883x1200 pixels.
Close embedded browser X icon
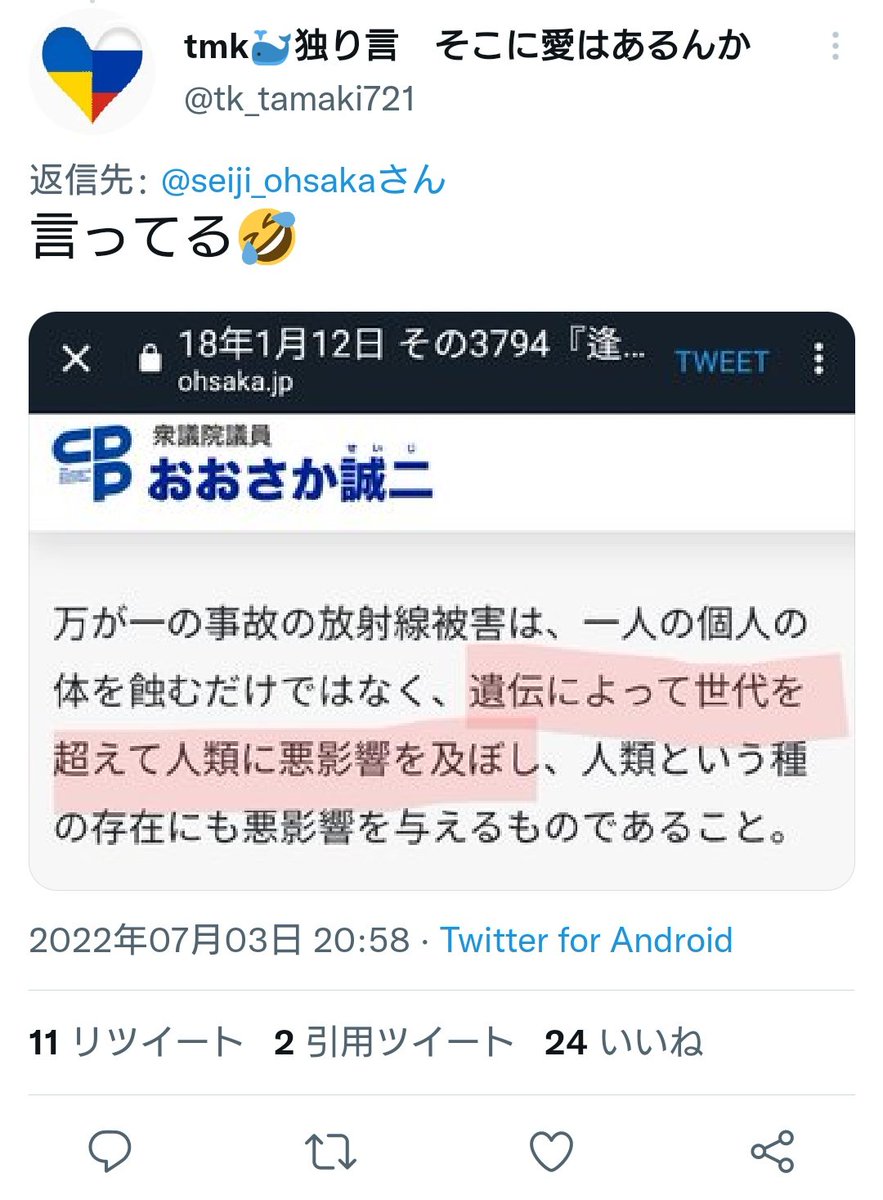(x=76, y=360)
